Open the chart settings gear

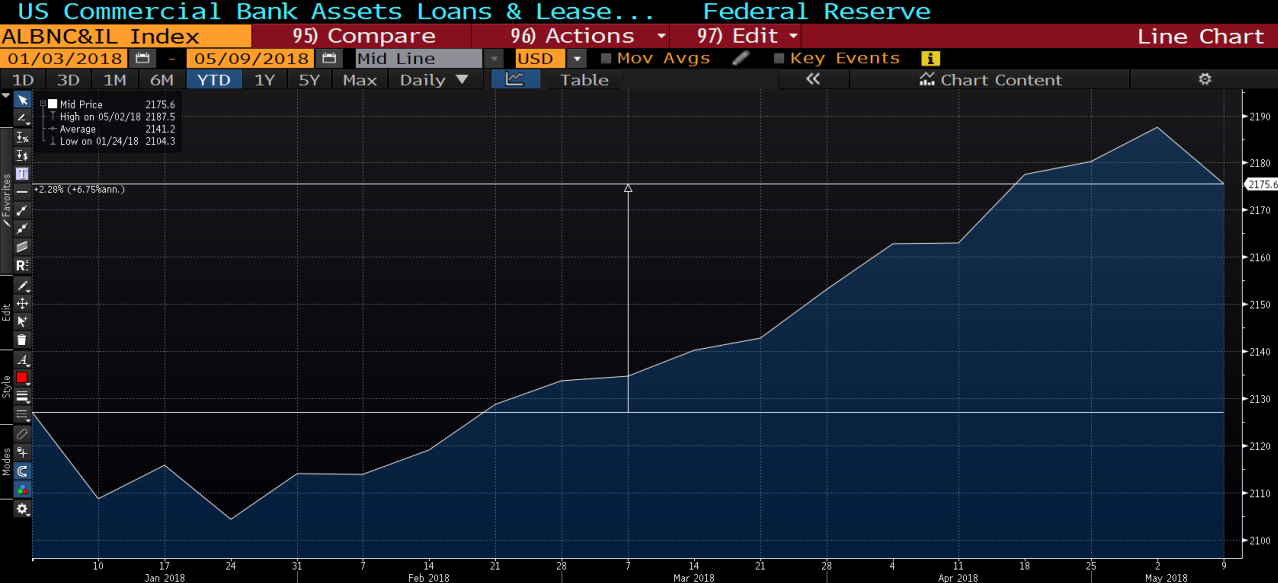1204,79
